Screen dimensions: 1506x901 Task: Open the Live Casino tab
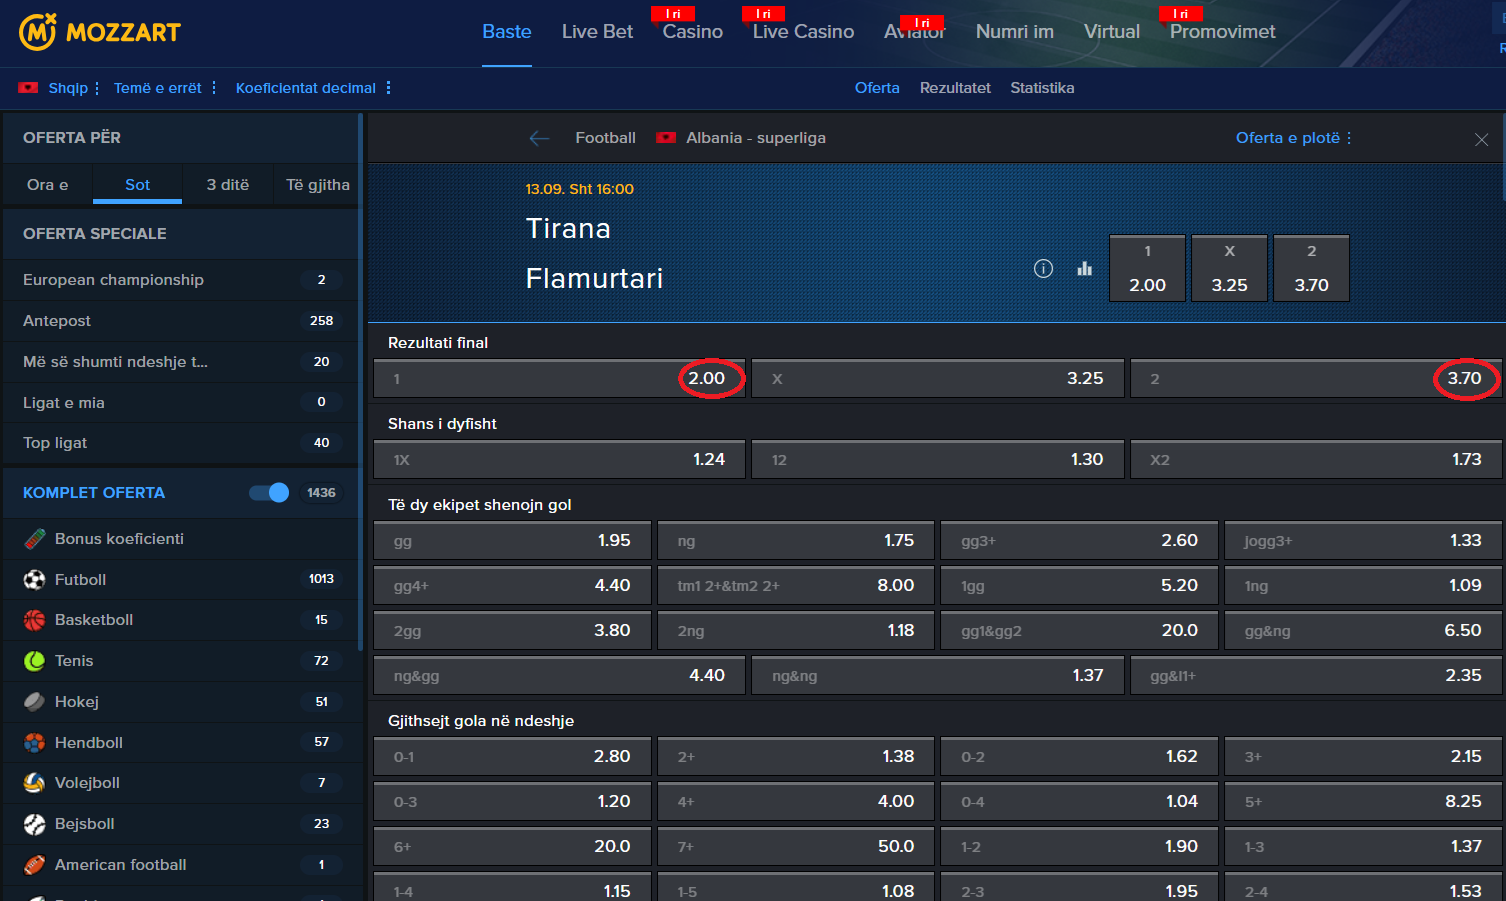click(803, 32)
